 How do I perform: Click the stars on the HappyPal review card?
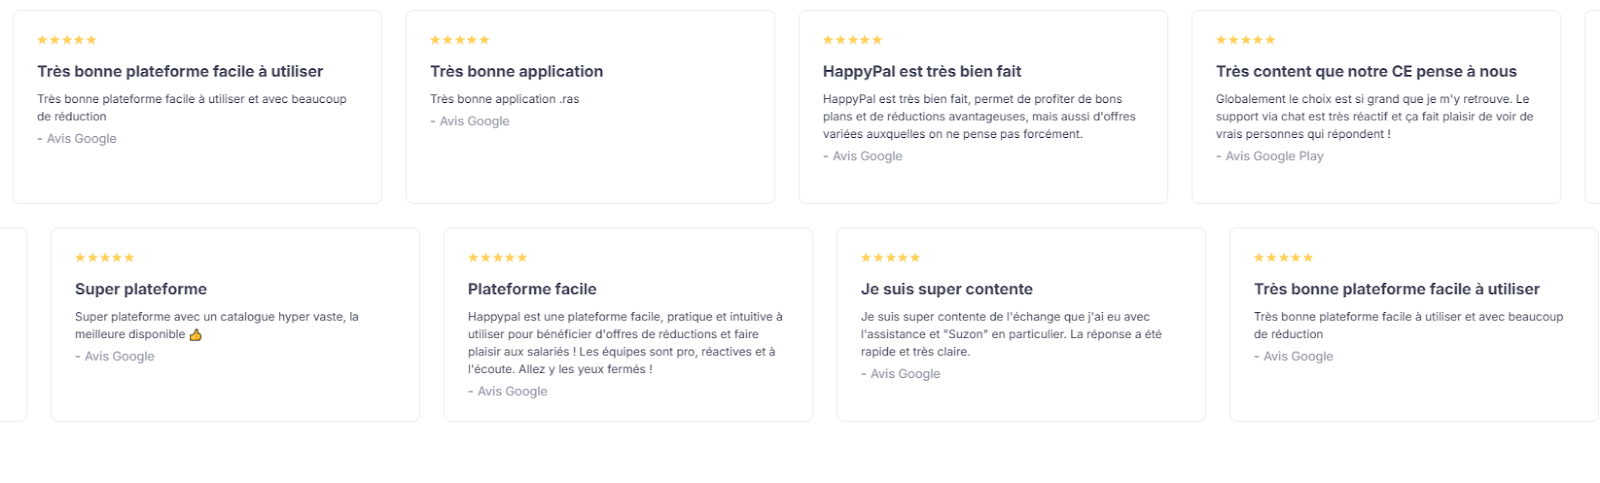[x=852, y=40]
